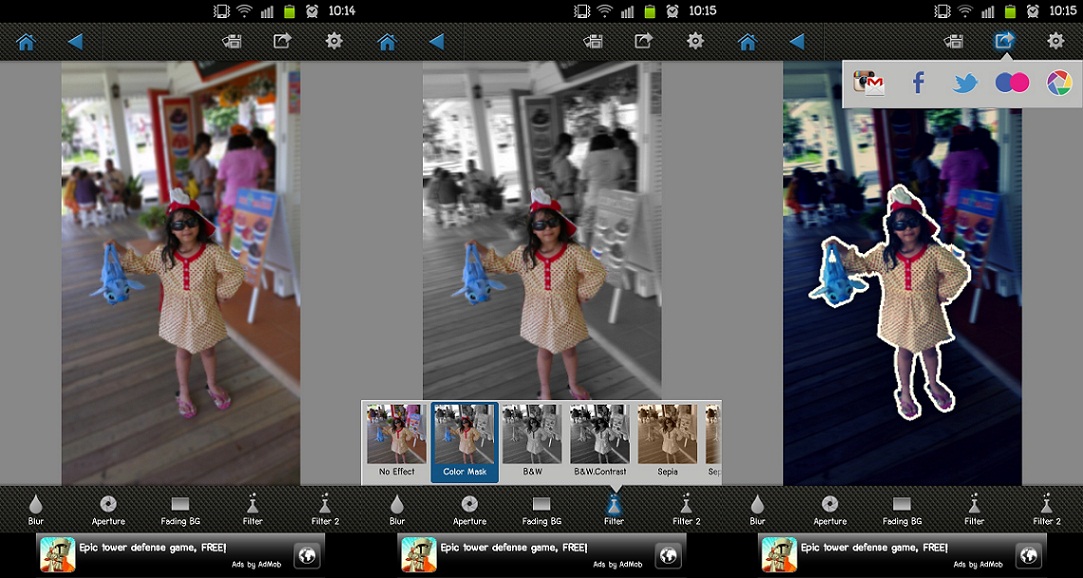Tap save icon in share-popup screen

(954, 41)
